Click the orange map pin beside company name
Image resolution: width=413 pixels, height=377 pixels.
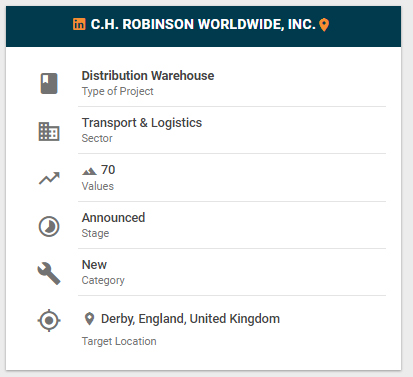(324, 25)
